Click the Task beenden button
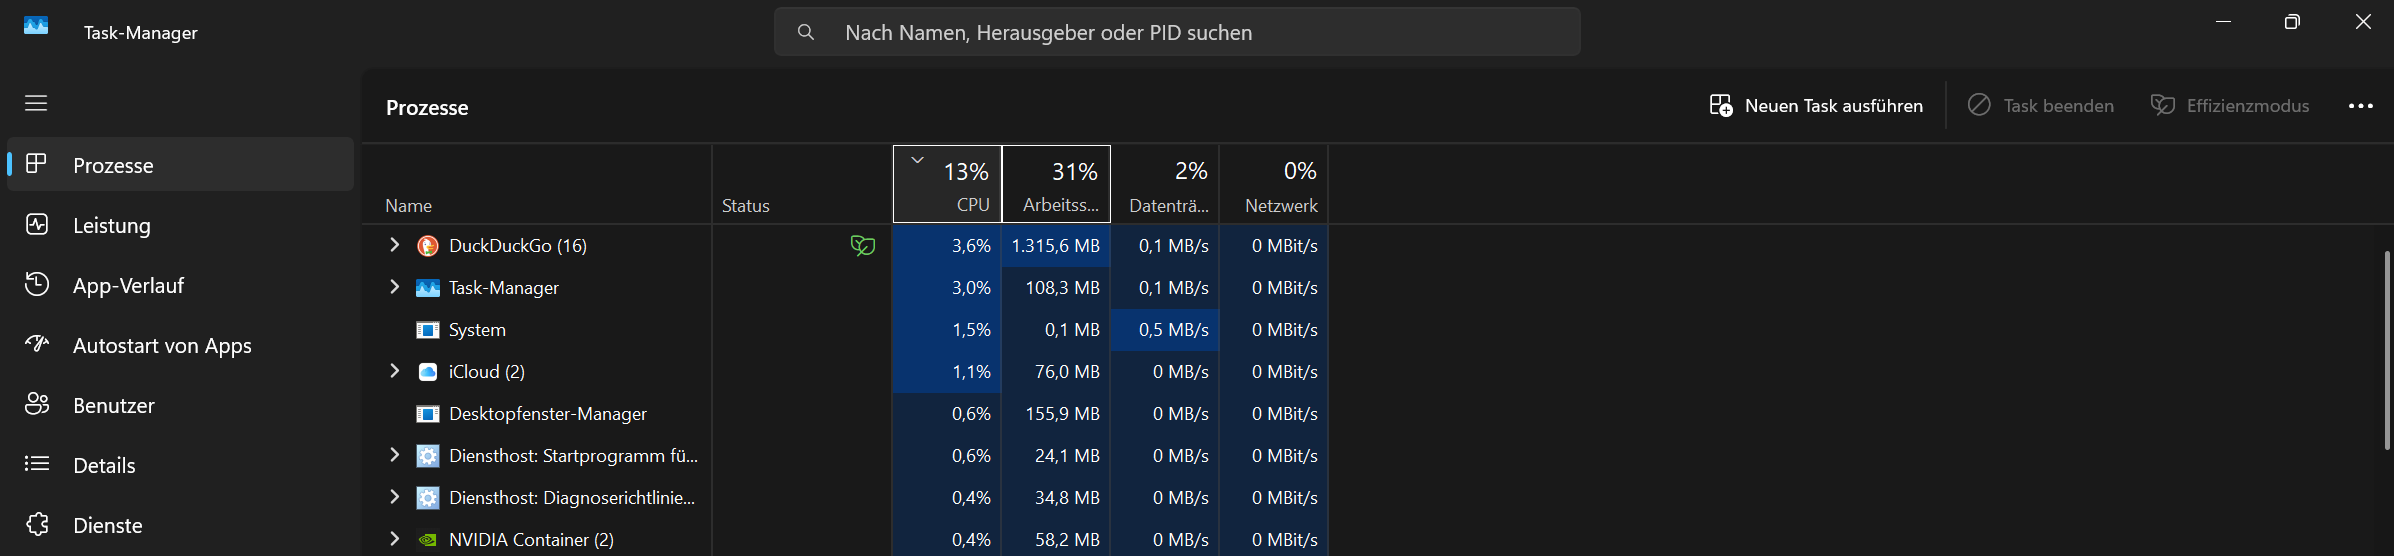Viewport: 2394px width, 556px height. (2041, 106)
